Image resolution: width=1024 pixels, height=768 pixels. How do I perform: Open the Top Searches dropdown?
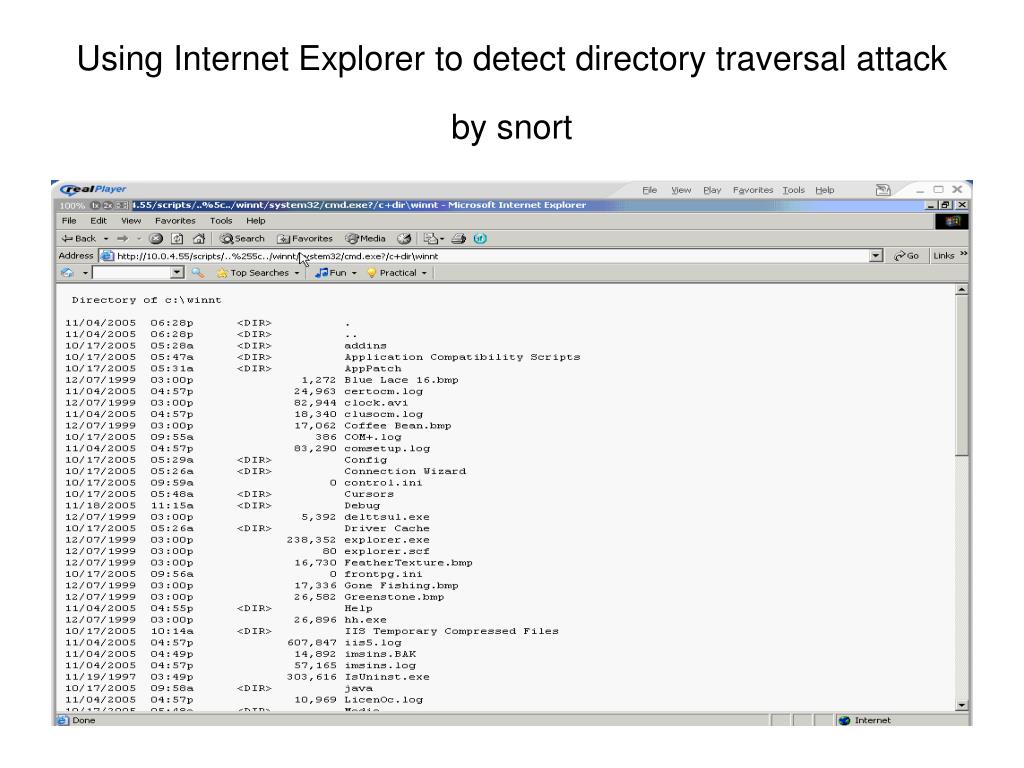point(258,273)
